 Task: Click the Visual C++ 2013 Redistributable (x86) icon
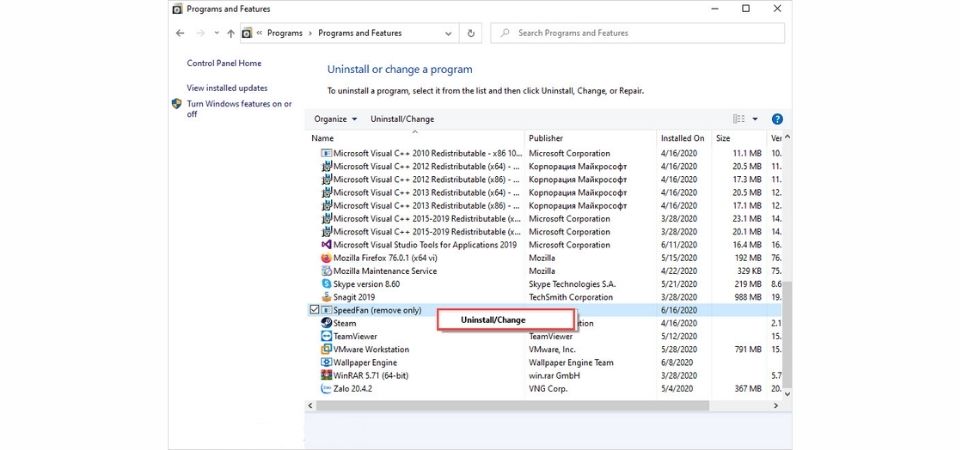pos(326,205)
